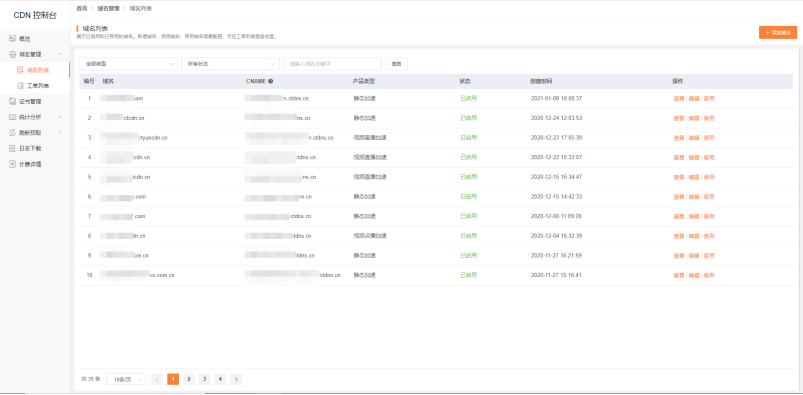Click the previous page arrow in pagination

pos(158,379)
